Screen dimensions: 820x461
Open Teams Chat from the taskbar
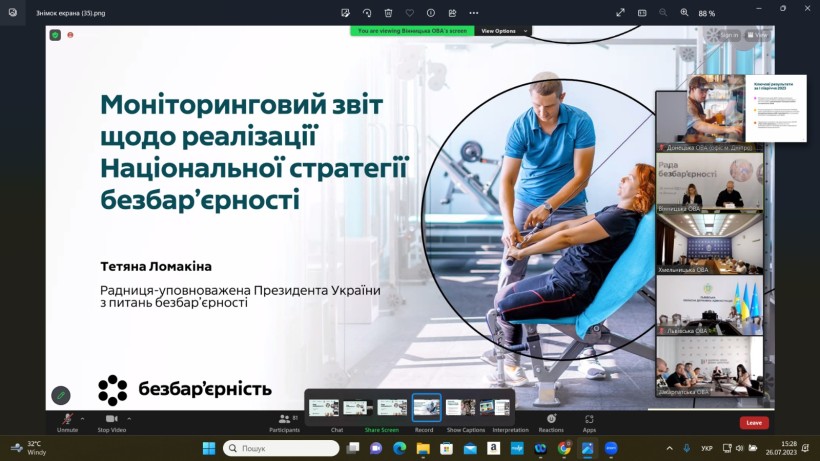(x=376, y=448)
